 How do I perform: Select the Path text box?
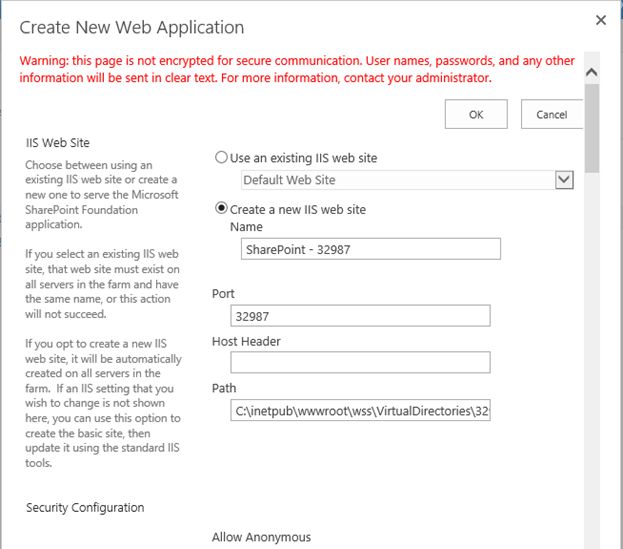361,410
